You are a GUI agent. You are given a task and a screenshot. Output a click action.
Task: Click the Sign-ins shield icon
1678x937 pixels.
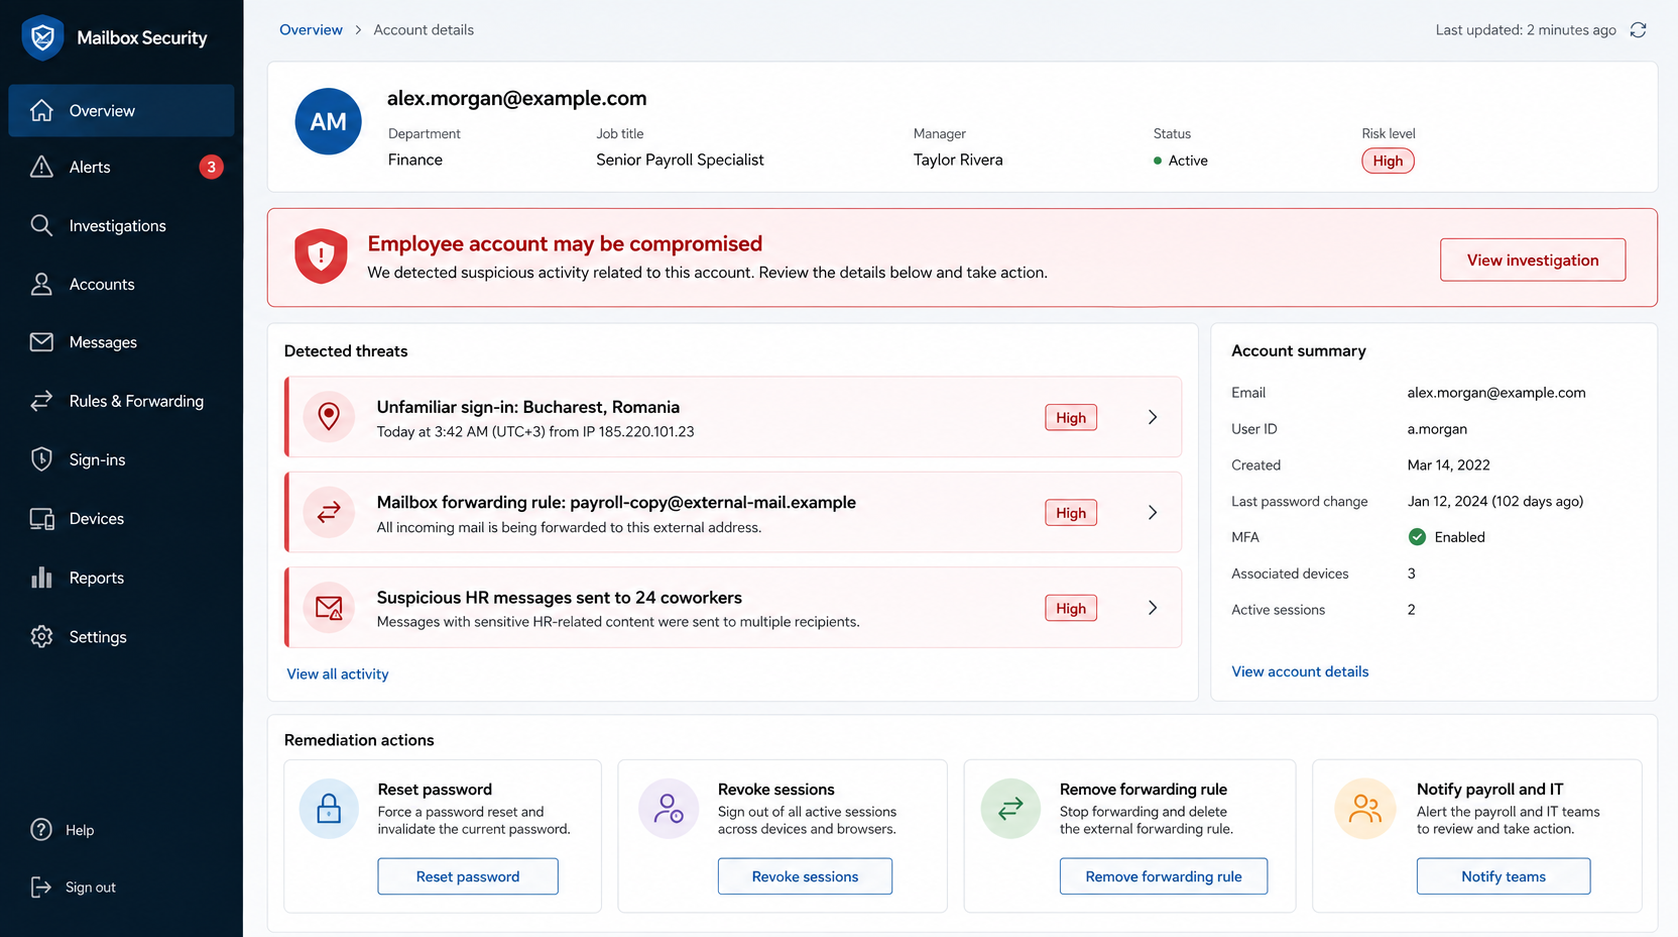(x=41, y=459)
